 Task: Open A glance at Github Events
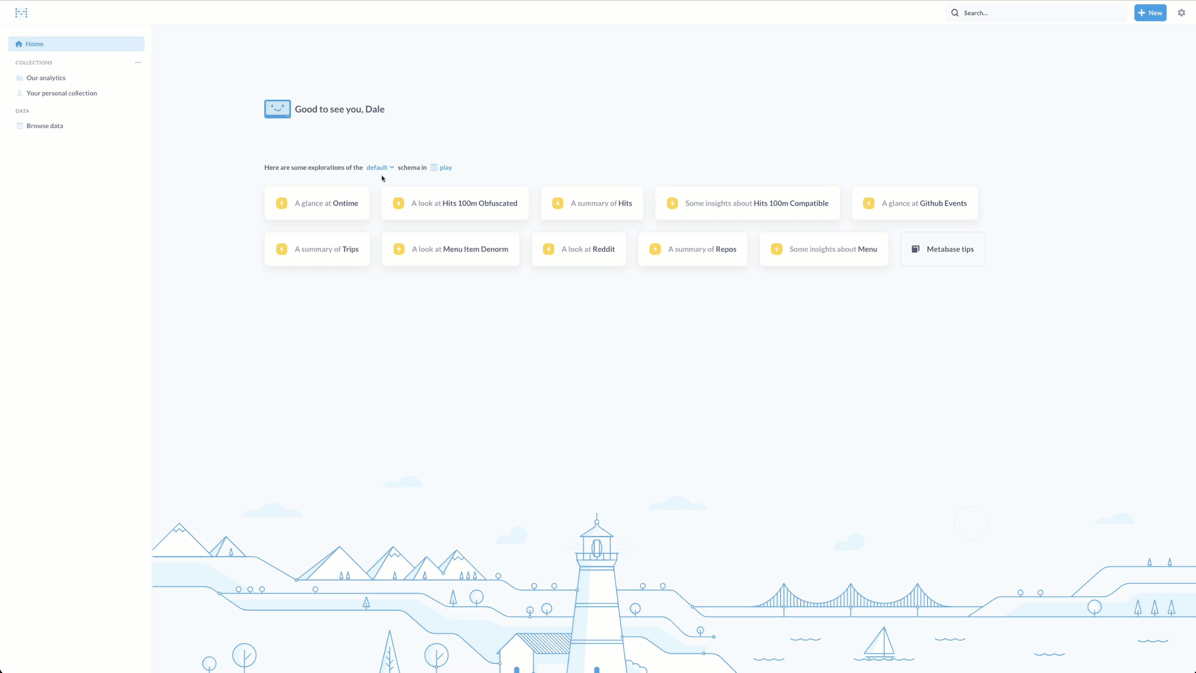(x=915, y=203)
